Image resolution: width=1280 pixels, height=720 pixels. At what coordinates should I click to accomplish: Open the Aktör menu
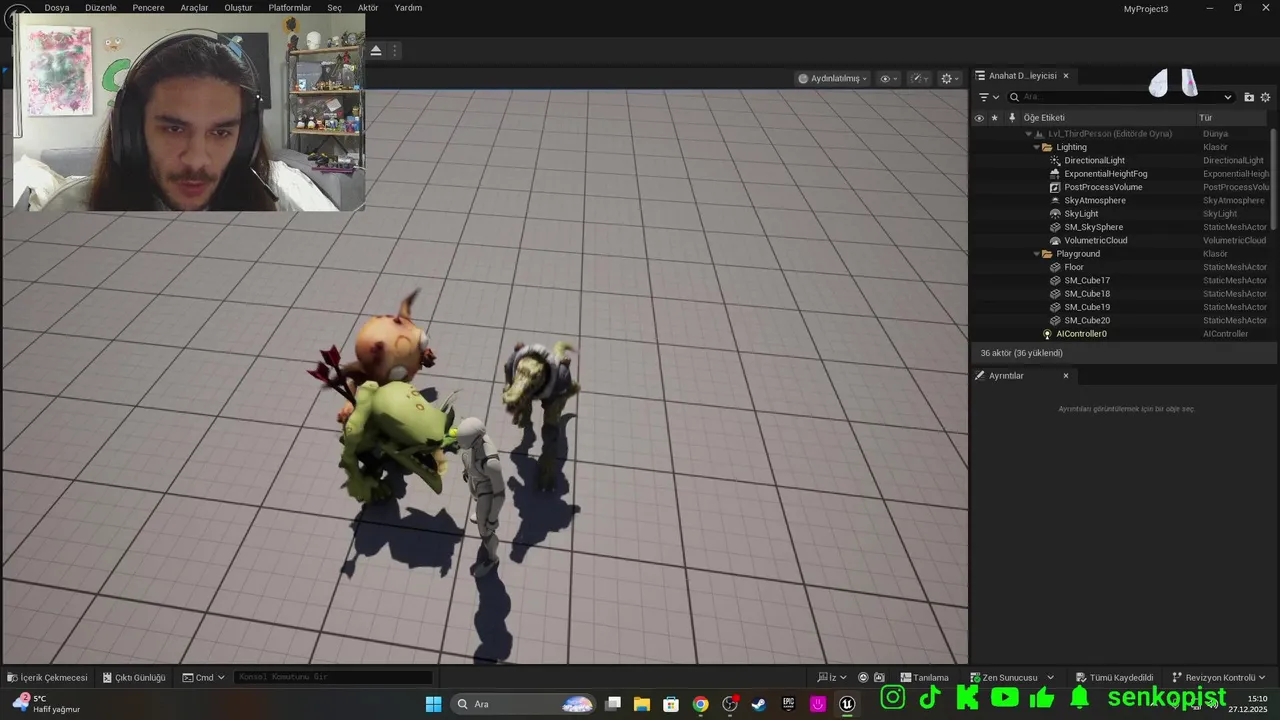pos(368,7)
